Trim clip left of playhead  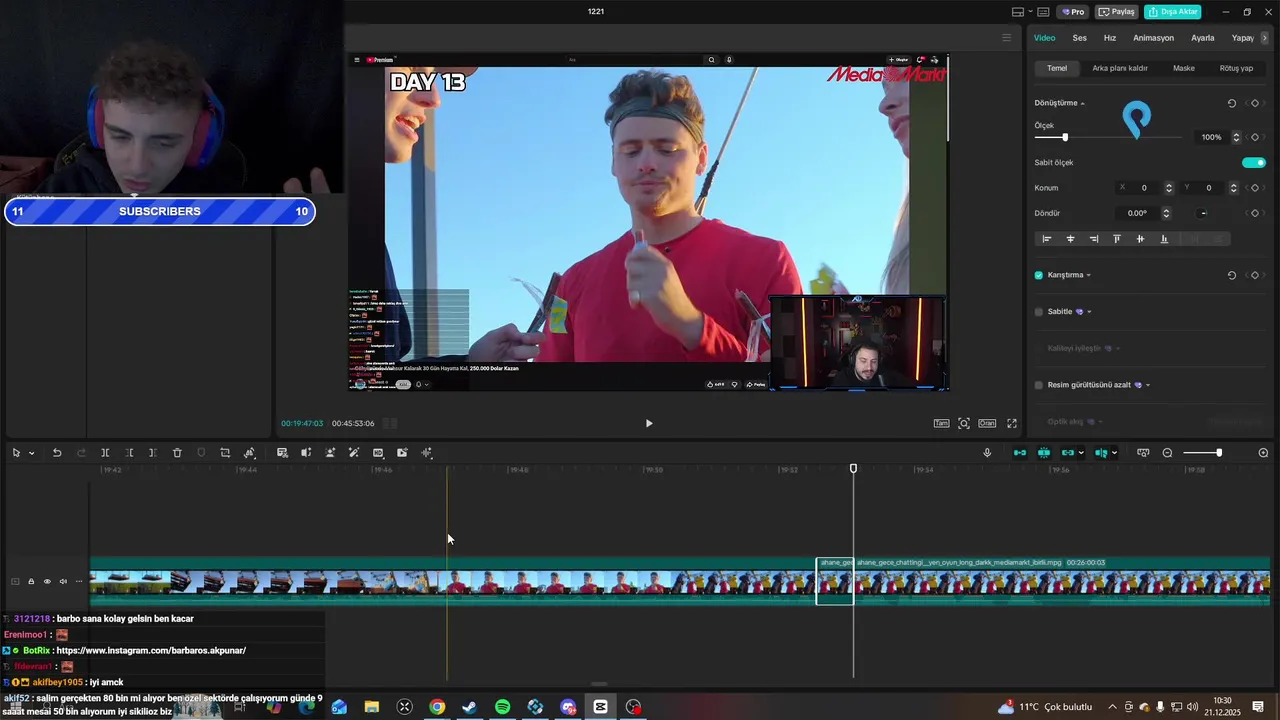point(129,453)
